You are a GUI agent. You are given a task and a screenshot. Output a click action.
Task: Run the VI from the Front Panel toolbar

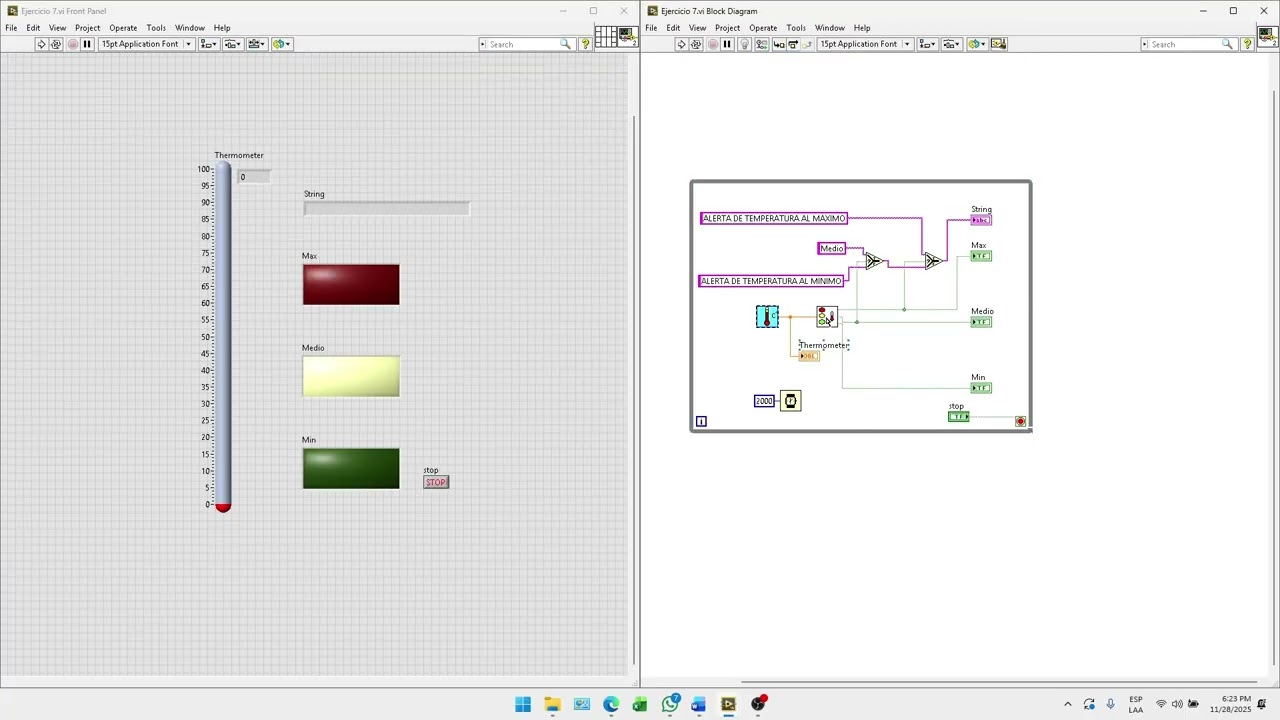pos(41,44)
